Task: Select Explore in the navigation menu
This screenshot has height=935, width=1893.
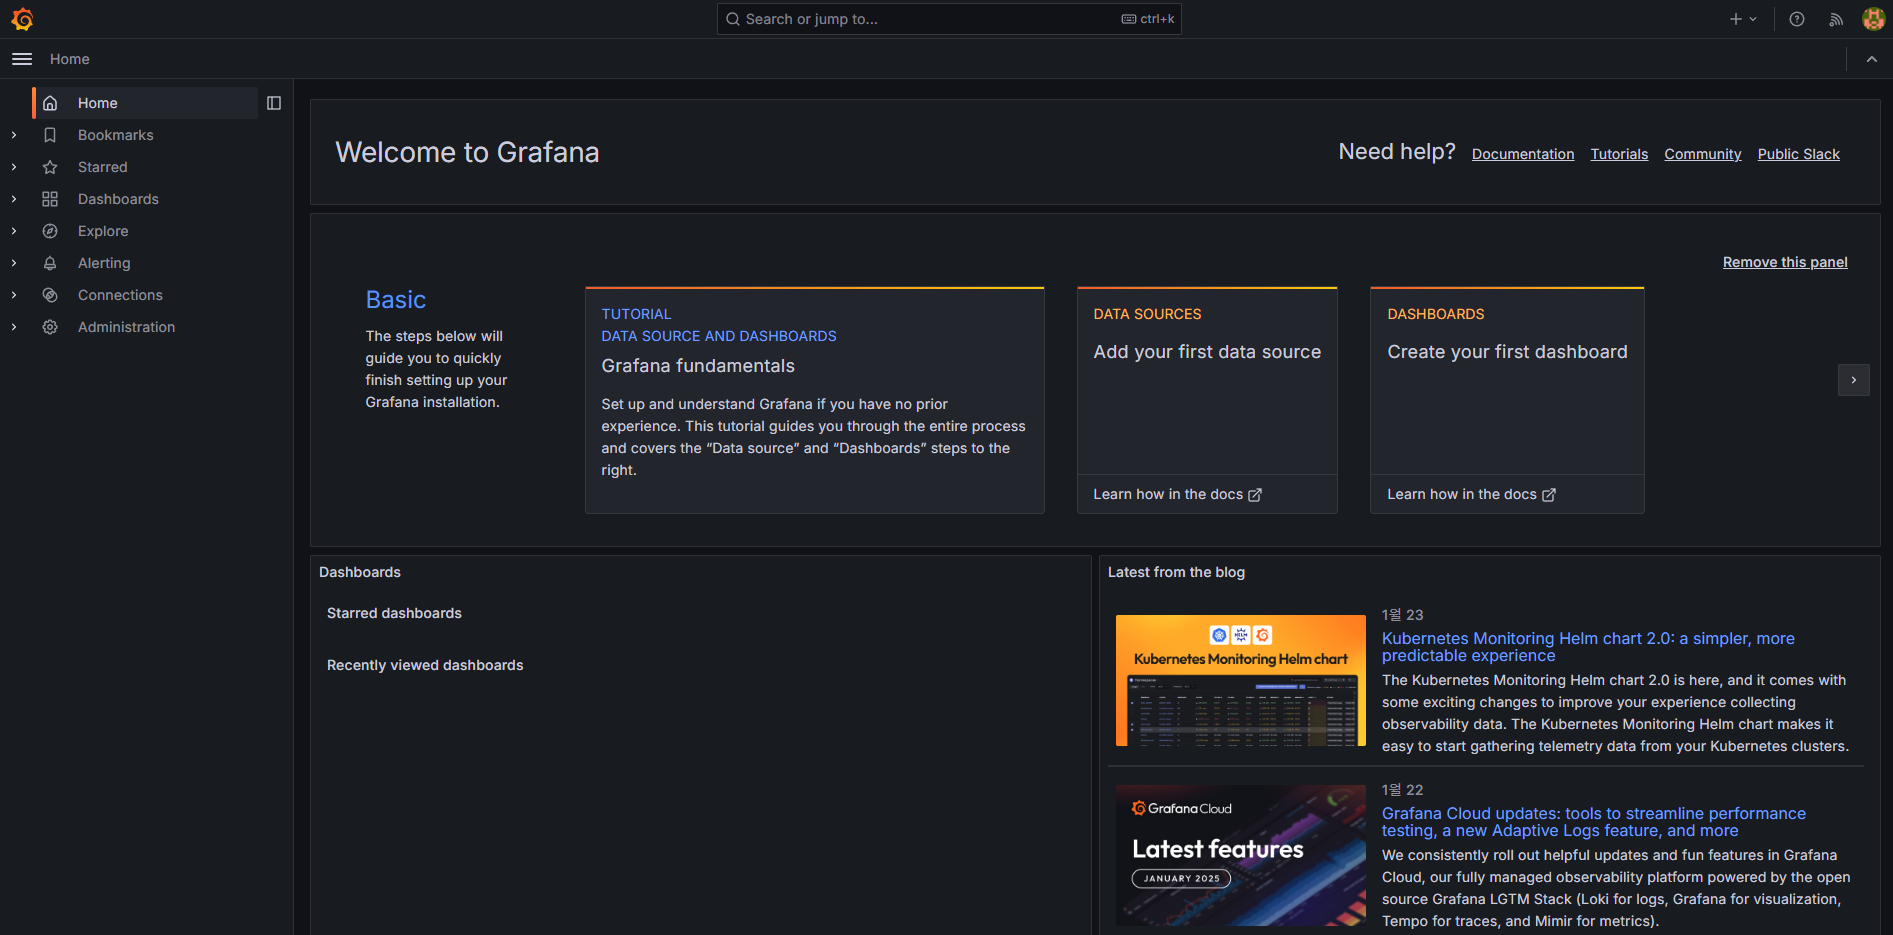Action: coord(103,231)
